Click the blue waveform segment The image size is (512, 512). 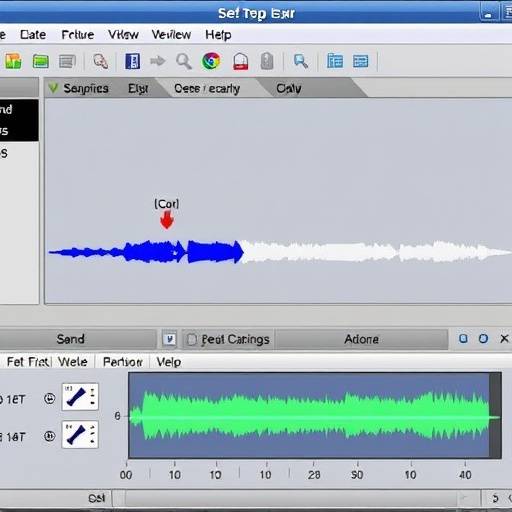[x=147, y=252]
